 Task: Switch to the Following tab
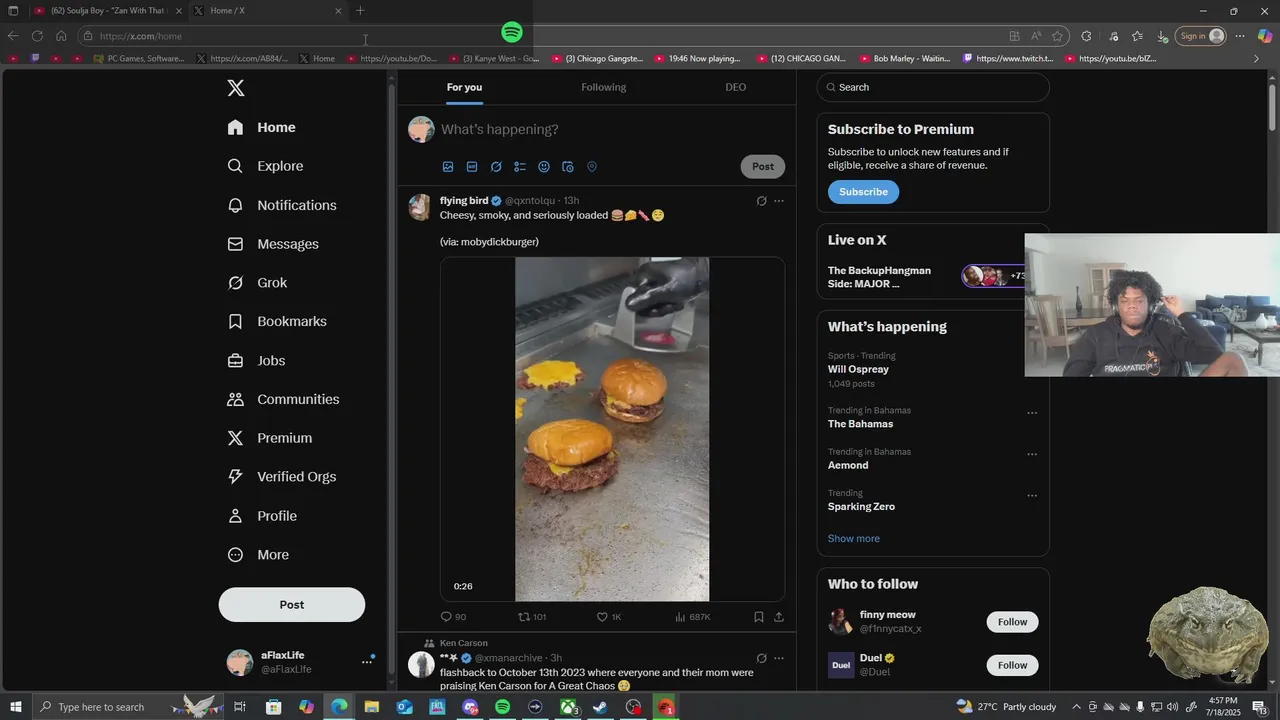click(x=604, y=87)
